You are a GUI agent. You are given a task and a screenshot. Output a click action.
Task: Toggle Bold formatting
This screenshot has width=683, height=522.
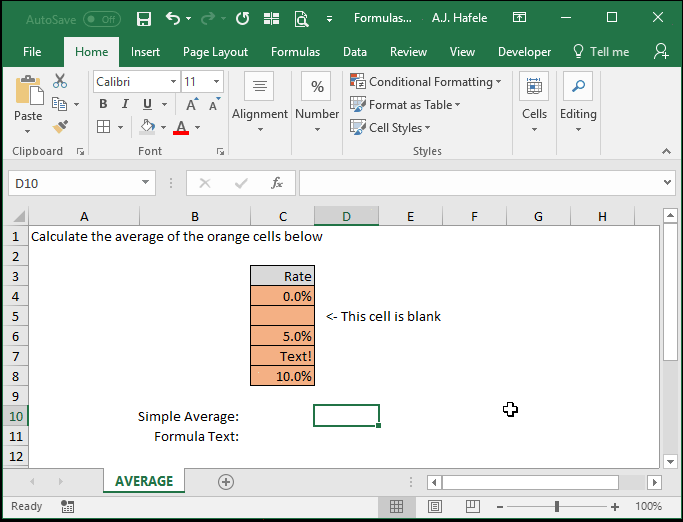point(103,104)
